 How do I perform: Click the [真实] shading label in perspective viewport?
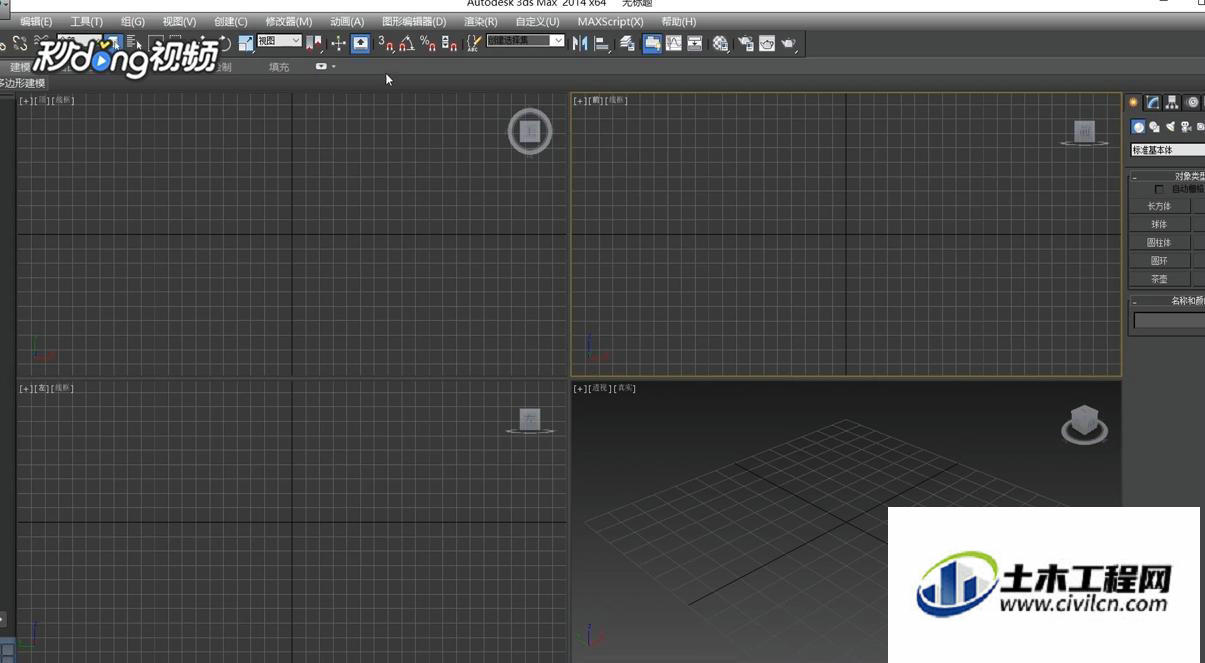626,388
